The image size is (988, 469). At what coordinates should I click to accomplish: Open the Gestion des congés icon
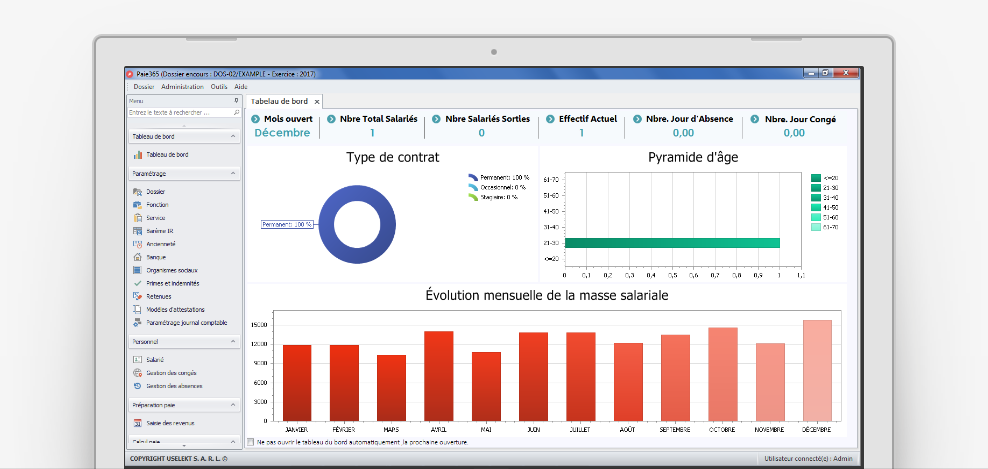pos(137,373)
